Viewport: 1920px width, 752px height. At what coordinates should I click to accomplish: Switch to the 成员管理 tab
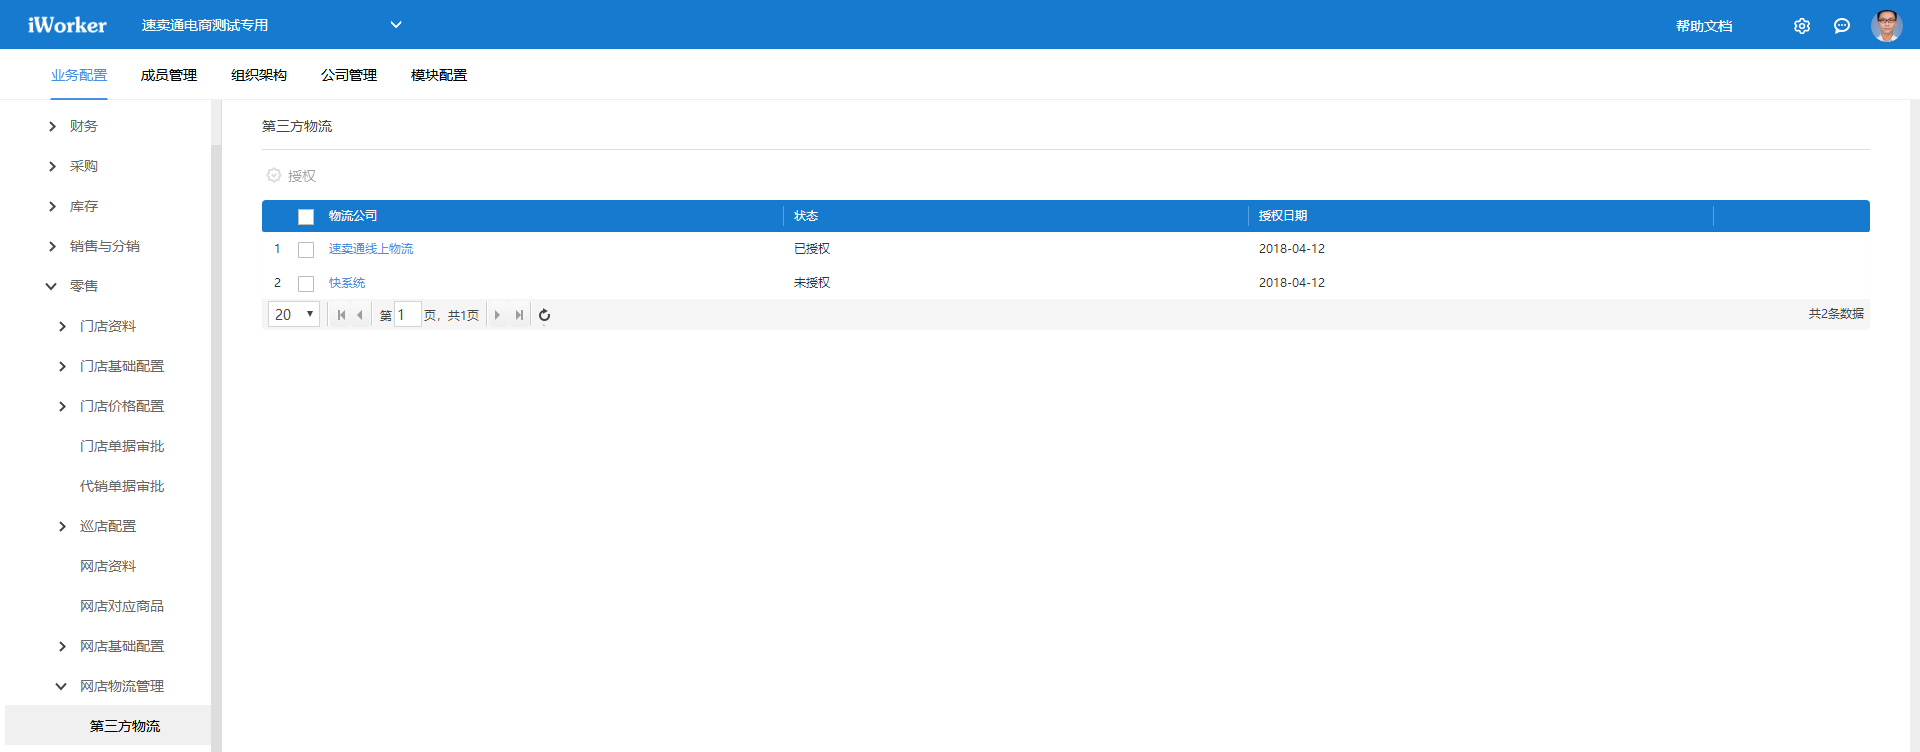[x=169, y=75]
